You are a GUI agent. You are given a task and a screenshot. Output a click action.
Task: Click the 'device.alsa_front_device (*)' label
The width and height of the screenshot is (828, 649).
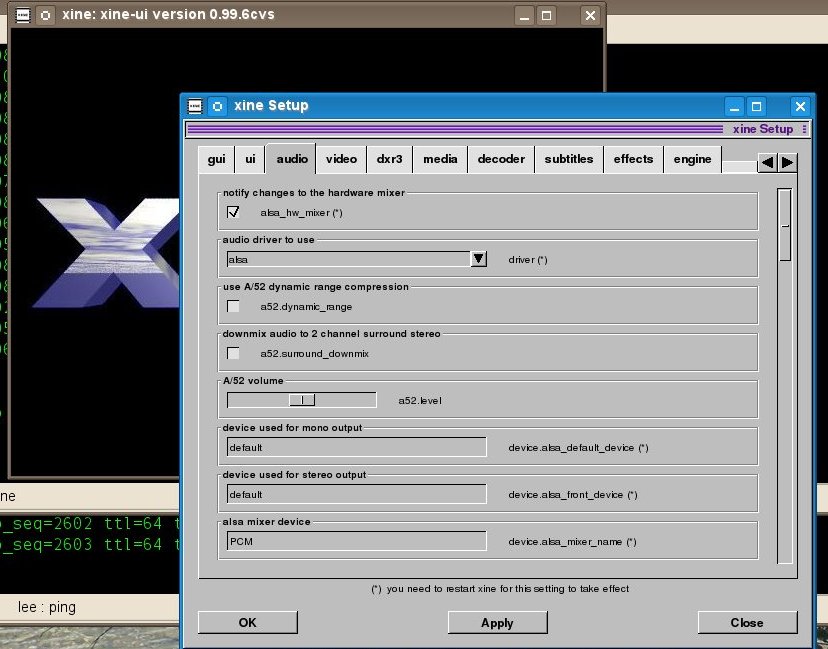pyautogui.click(x=573, y=495)
